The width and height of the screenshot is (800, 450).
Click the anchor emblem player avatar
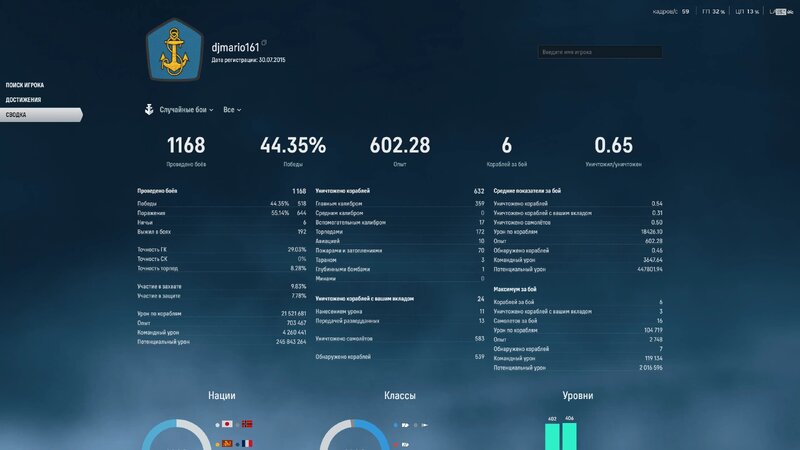click(x=174, y=50)
